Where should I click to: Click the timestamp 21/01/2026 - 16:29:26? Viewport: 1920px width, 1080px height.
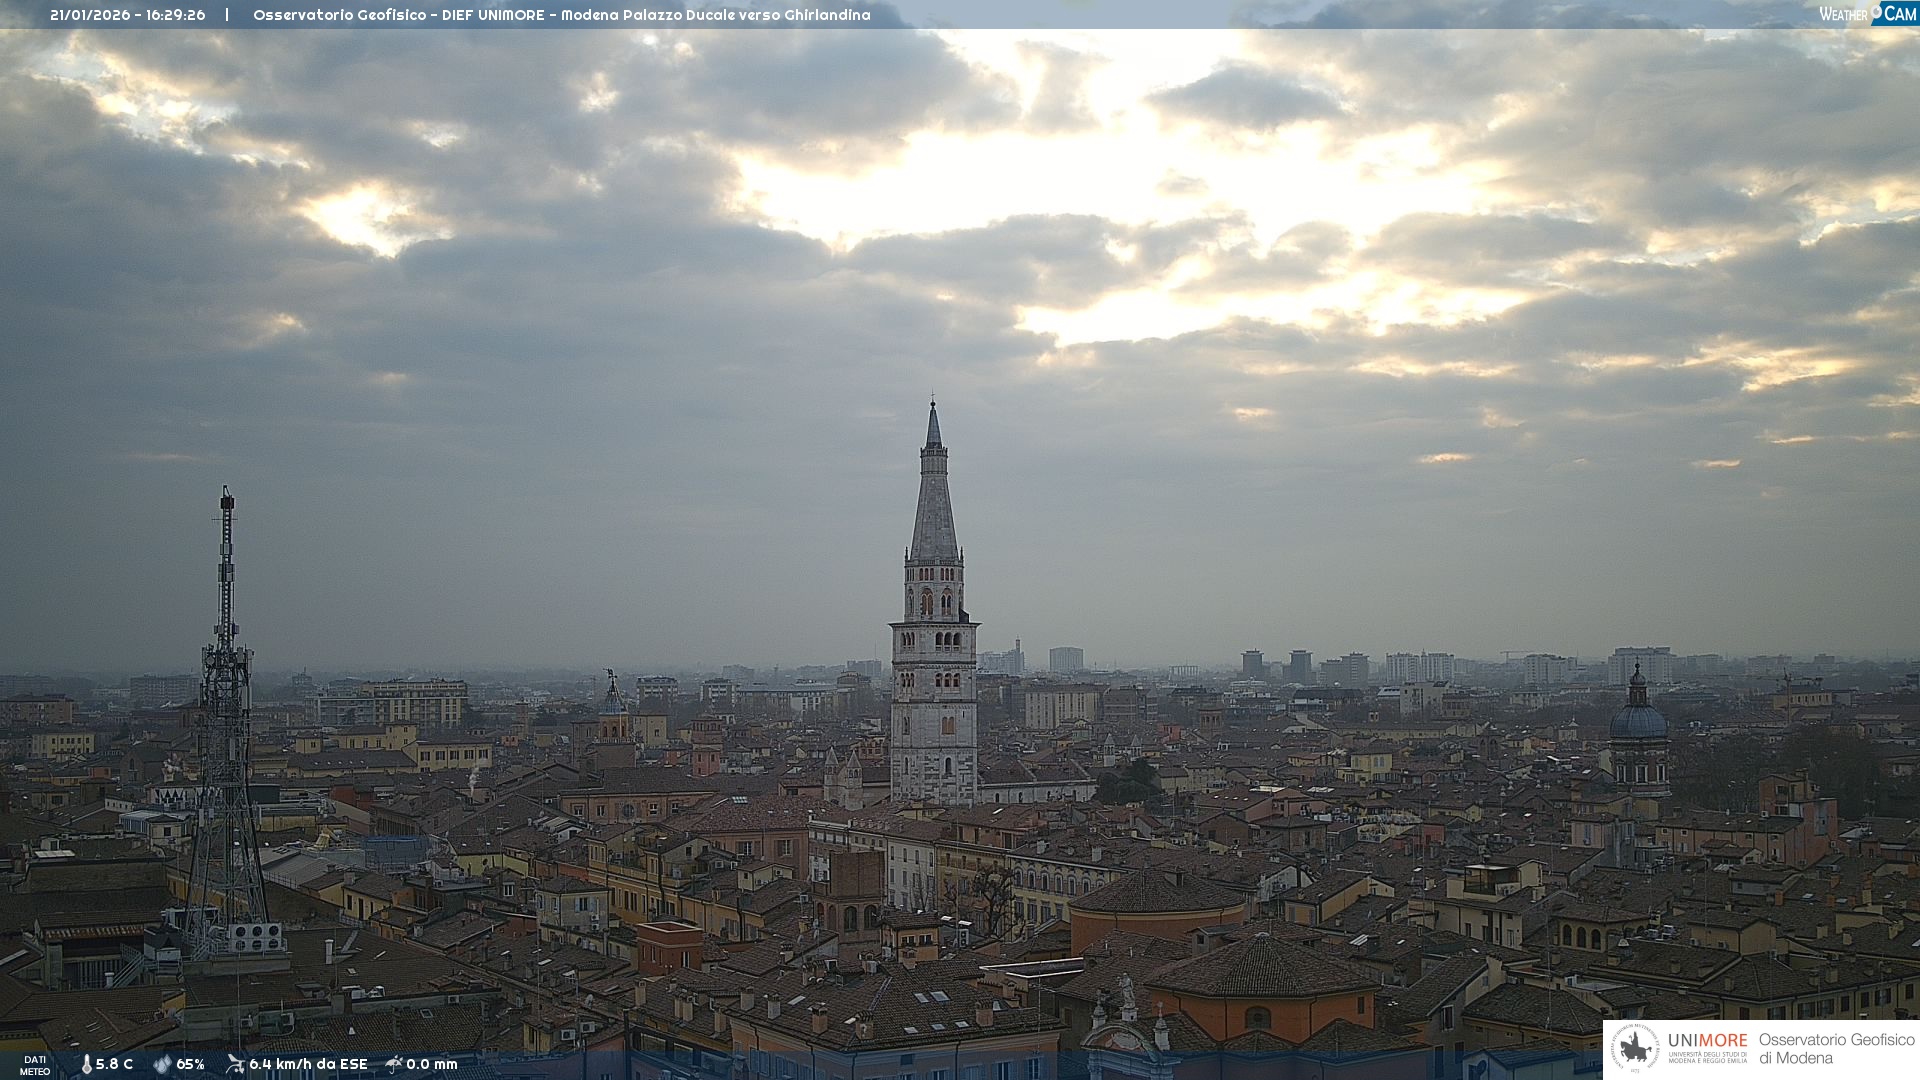pyautogui.click(x=127, y=15)
